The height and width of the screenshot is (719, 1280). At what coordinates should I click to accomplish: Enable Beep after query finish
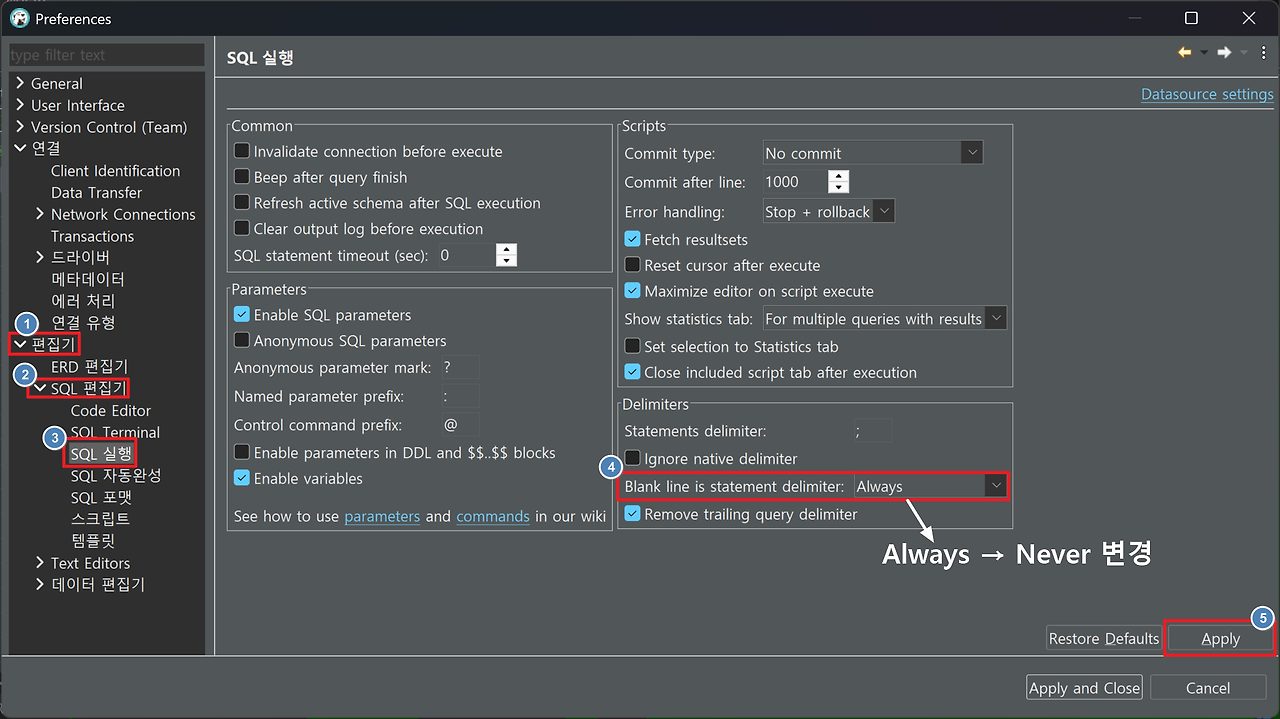click(241, 175)
